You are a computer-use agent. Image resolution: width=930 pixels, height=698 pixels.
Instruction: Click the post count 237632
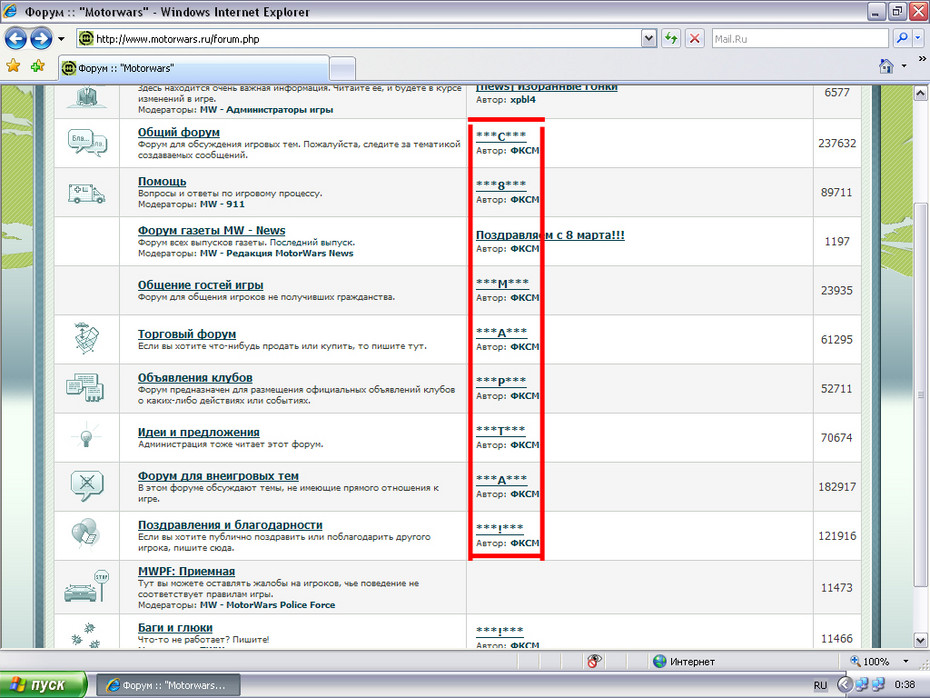pyautogui.click(x=837, y=143)
